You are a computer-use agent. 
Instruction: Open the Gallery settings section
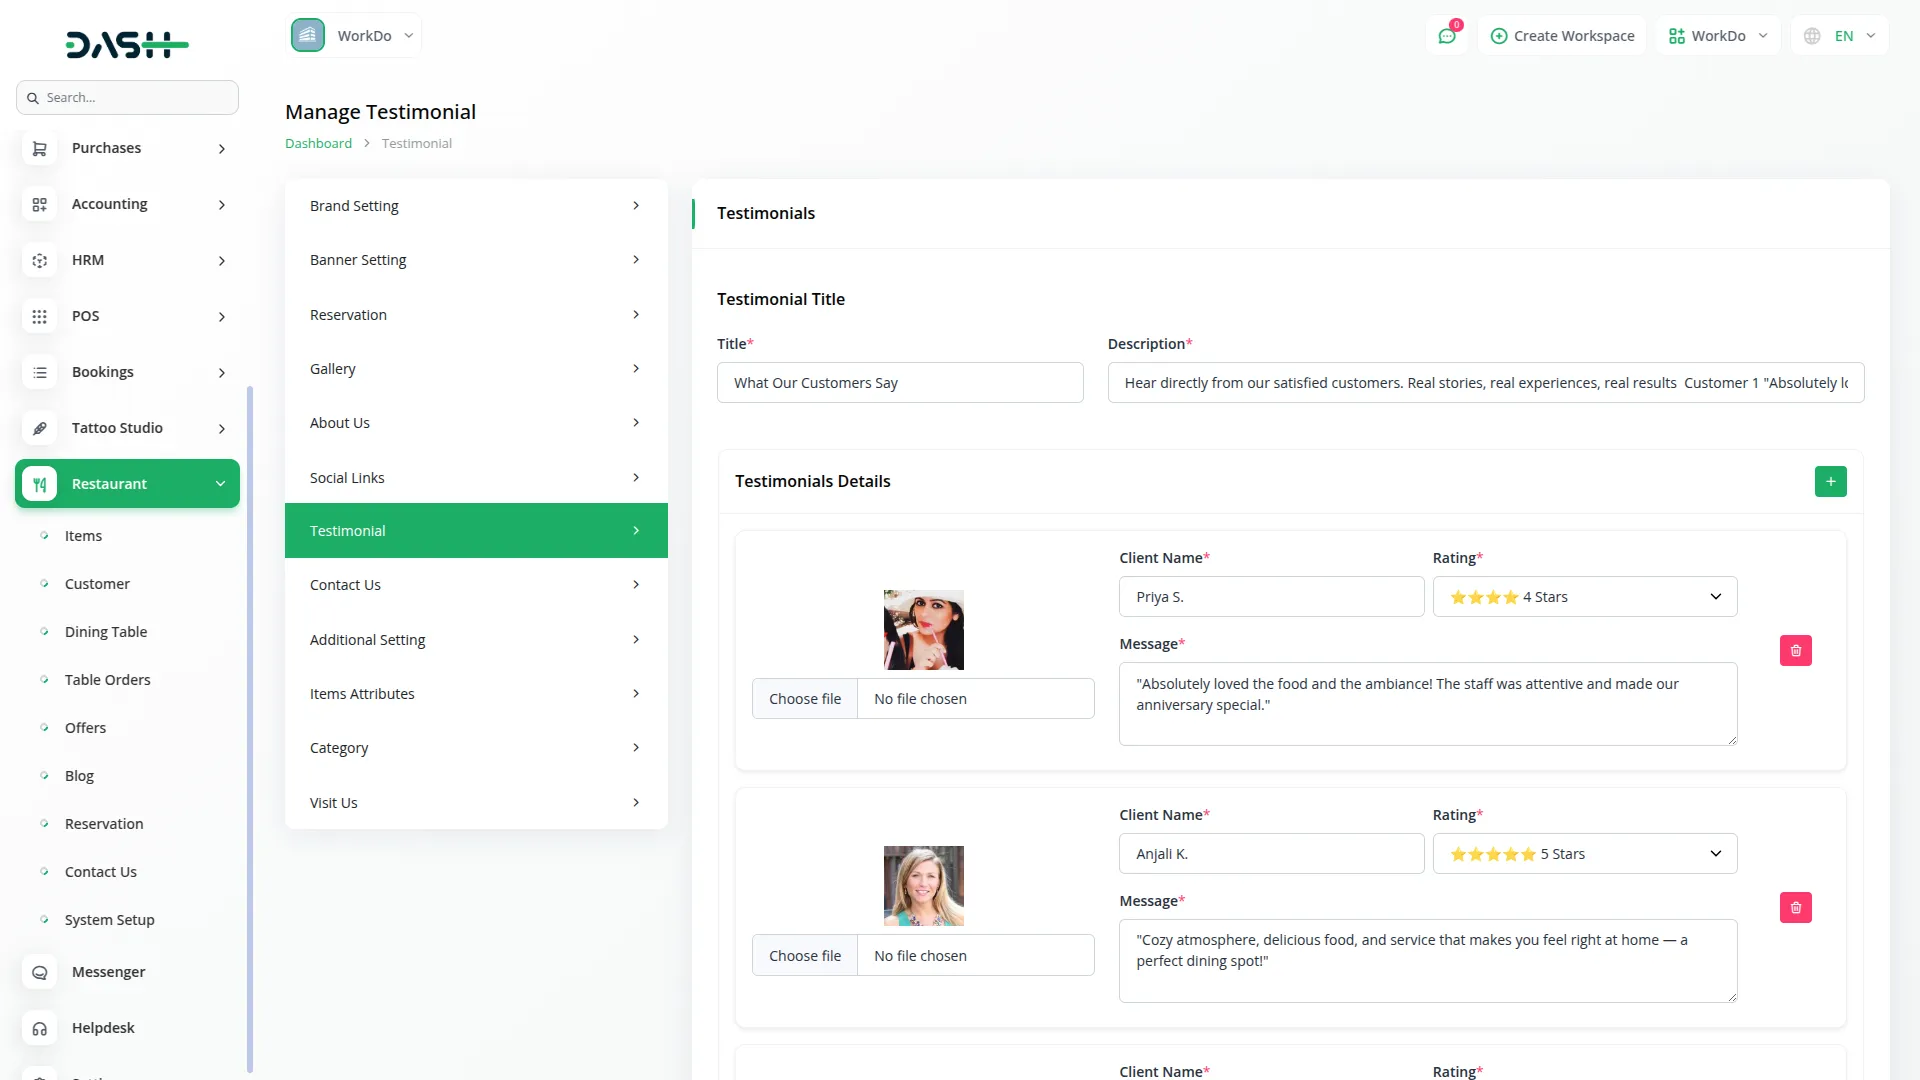(476, 368)
